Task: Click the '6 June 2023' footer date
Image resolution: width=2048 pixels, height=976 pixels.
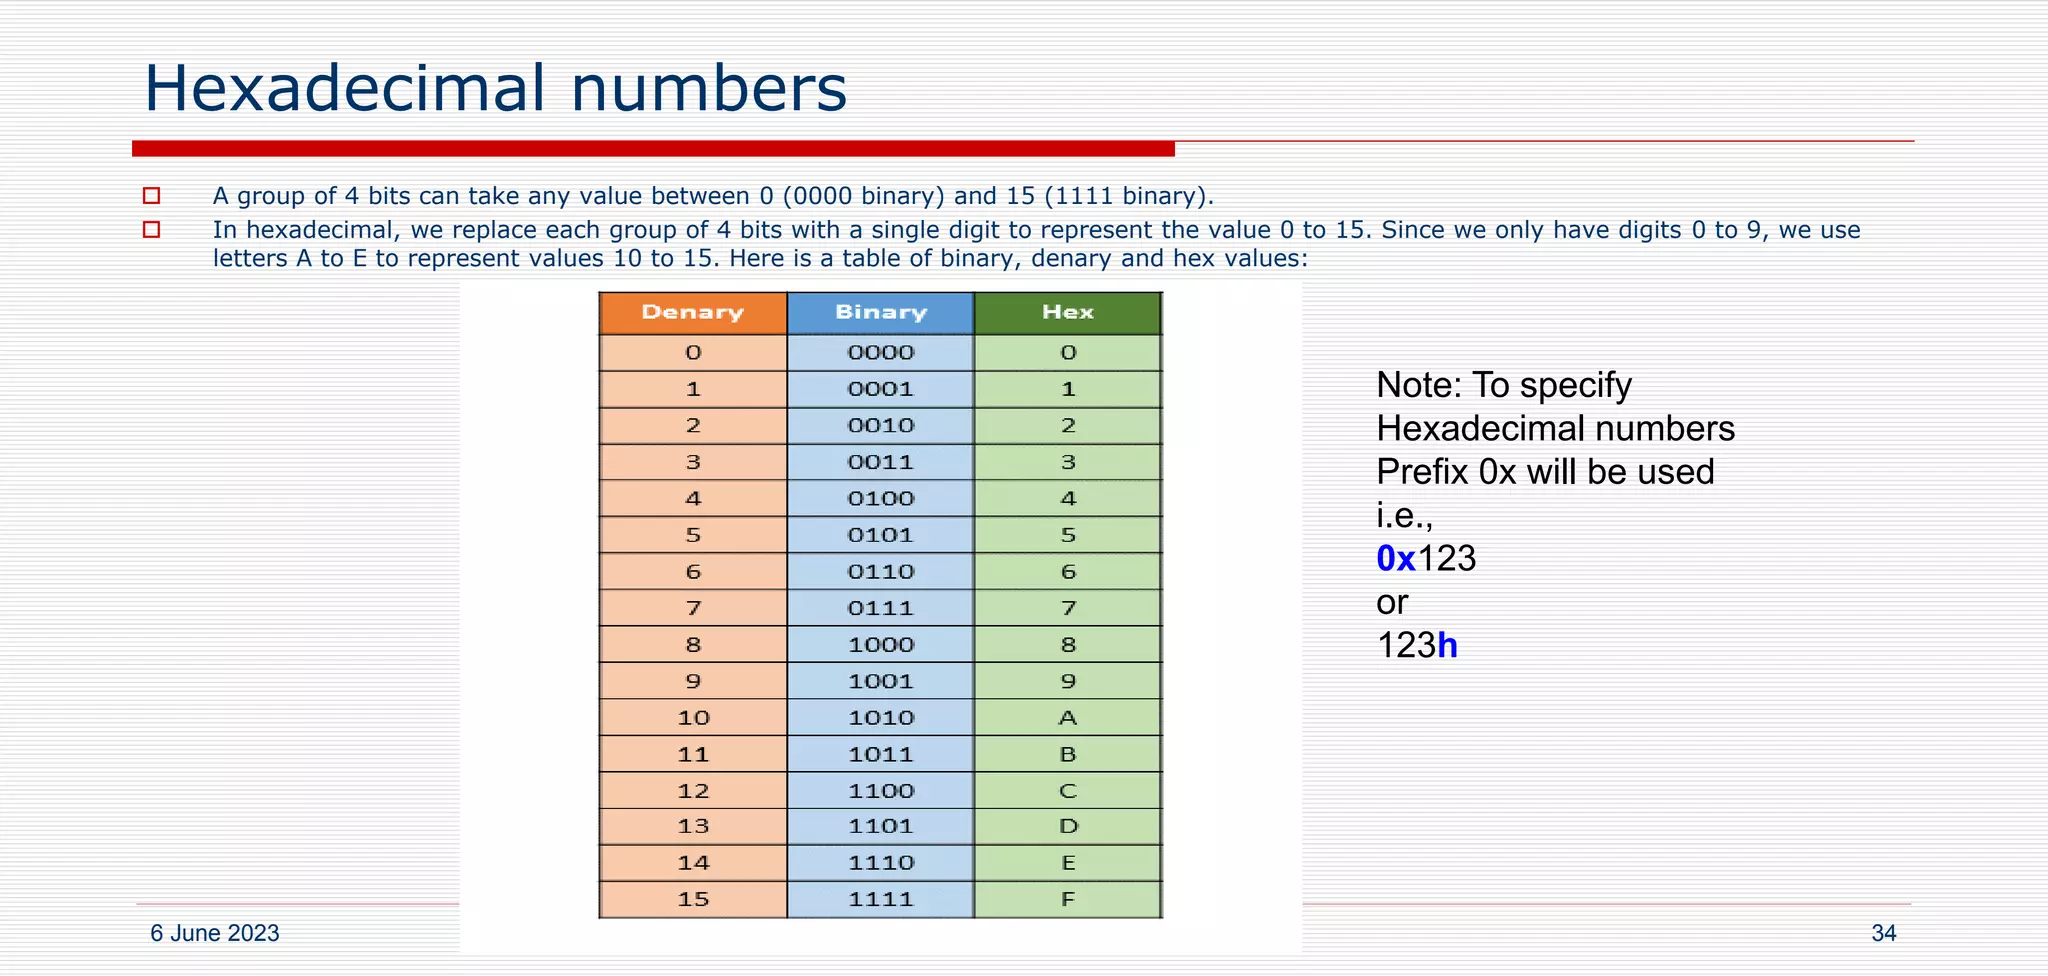Action: [x=215, y=933]
